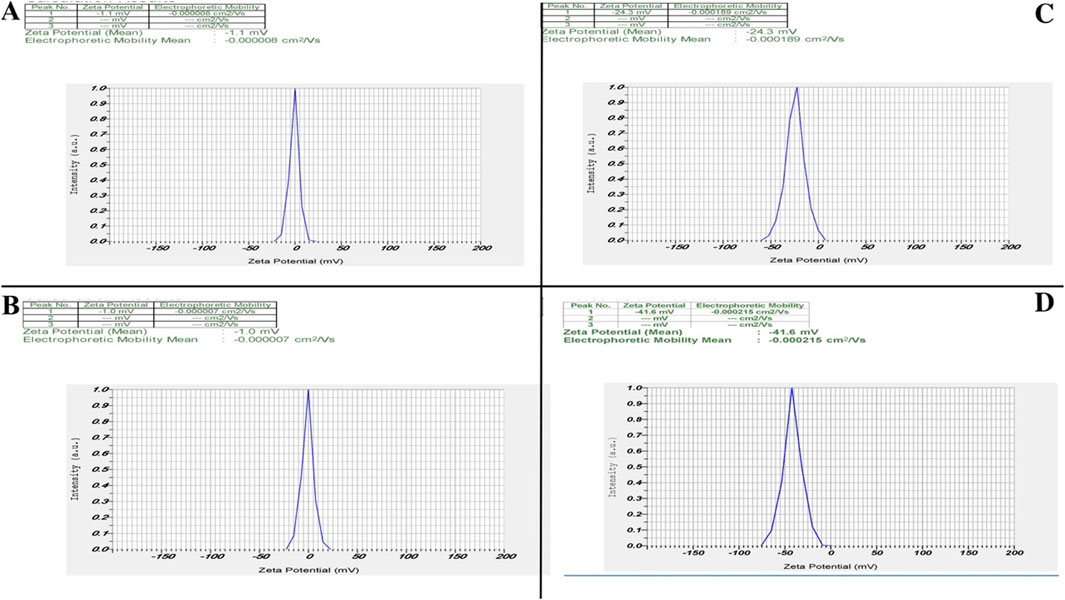Viewport: 1065px width, 600px height.
Task: Click Electrophoretic Mobility table header in panel B
Action: click(215, 304)
